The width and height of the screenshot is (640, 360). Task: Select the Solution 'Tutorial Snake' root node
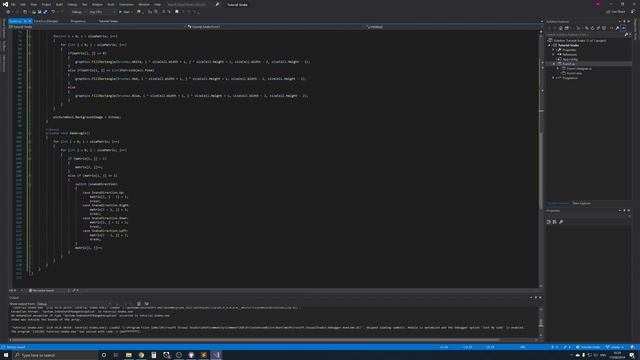pyautogui.click(x=579, y=40)
